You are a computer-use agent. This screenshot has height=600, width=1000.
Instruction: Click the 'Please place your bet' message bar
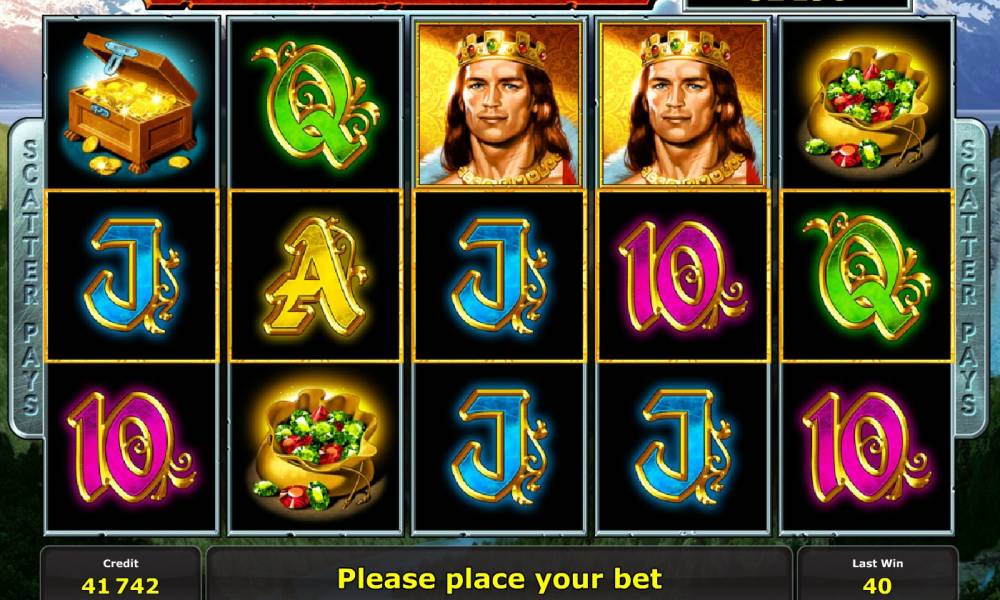(x=499, y=576)
